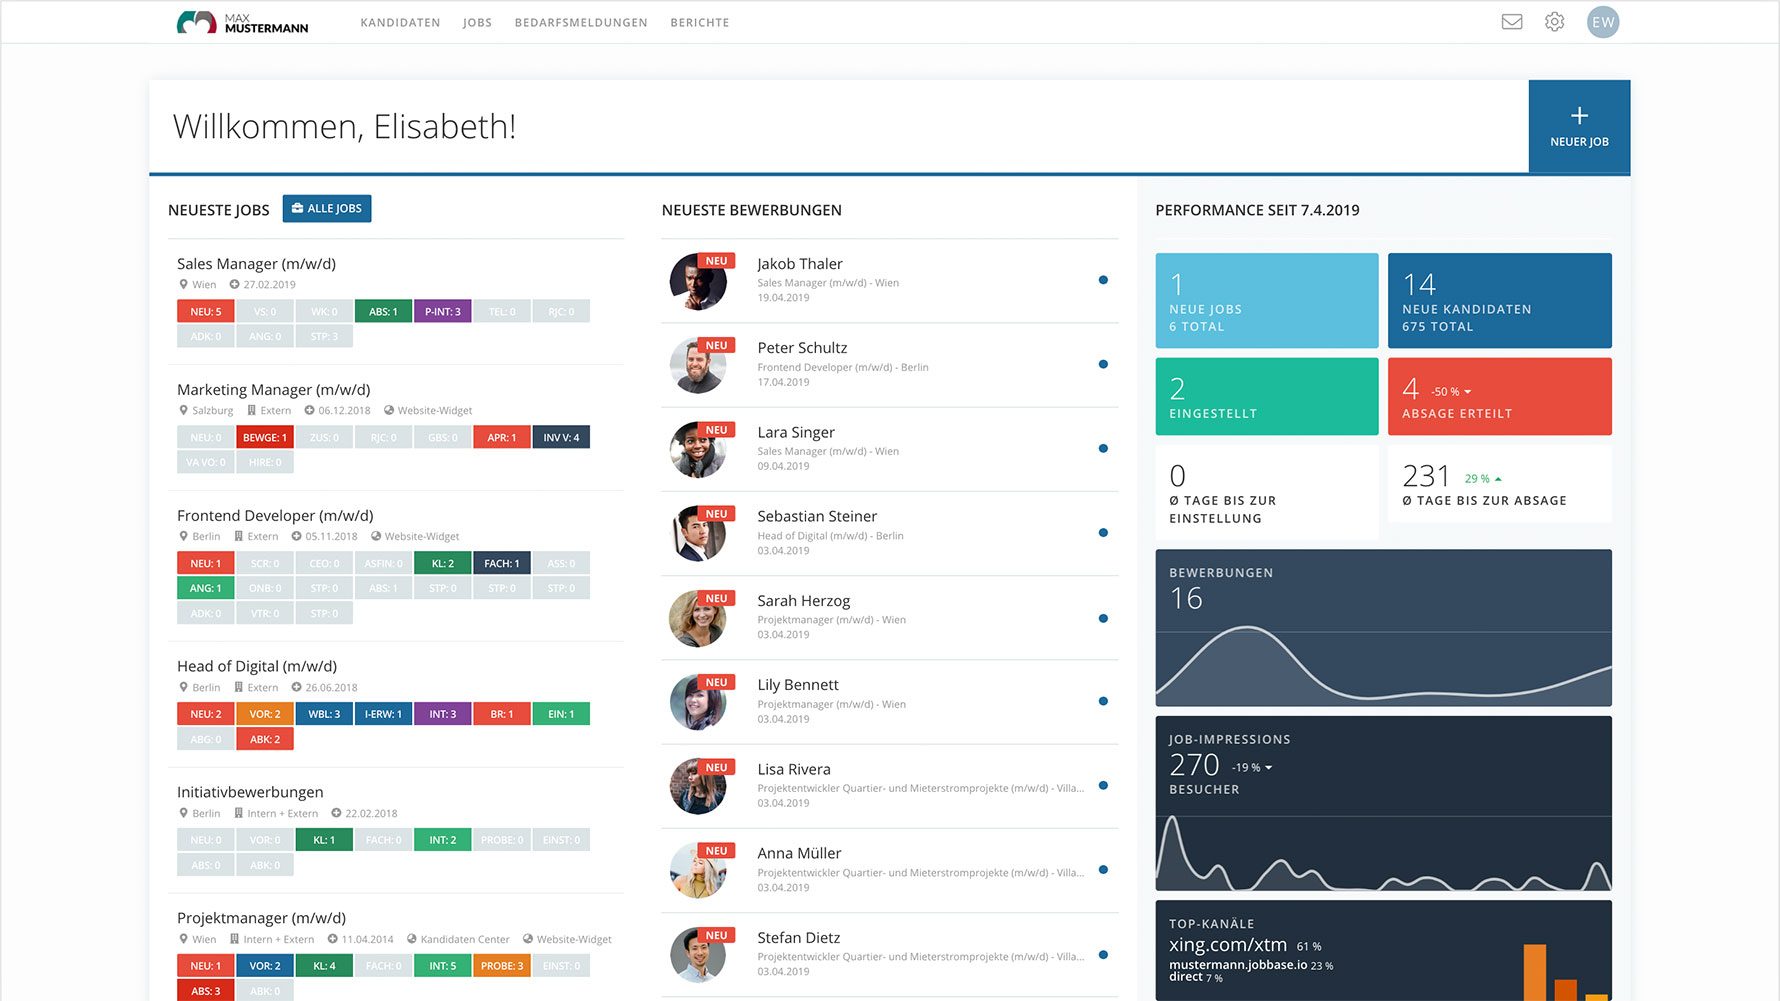Open the NEUE KANDIDATEN performance tile
This screenshot has height=1001, width=1780.
coord(1500,300)
